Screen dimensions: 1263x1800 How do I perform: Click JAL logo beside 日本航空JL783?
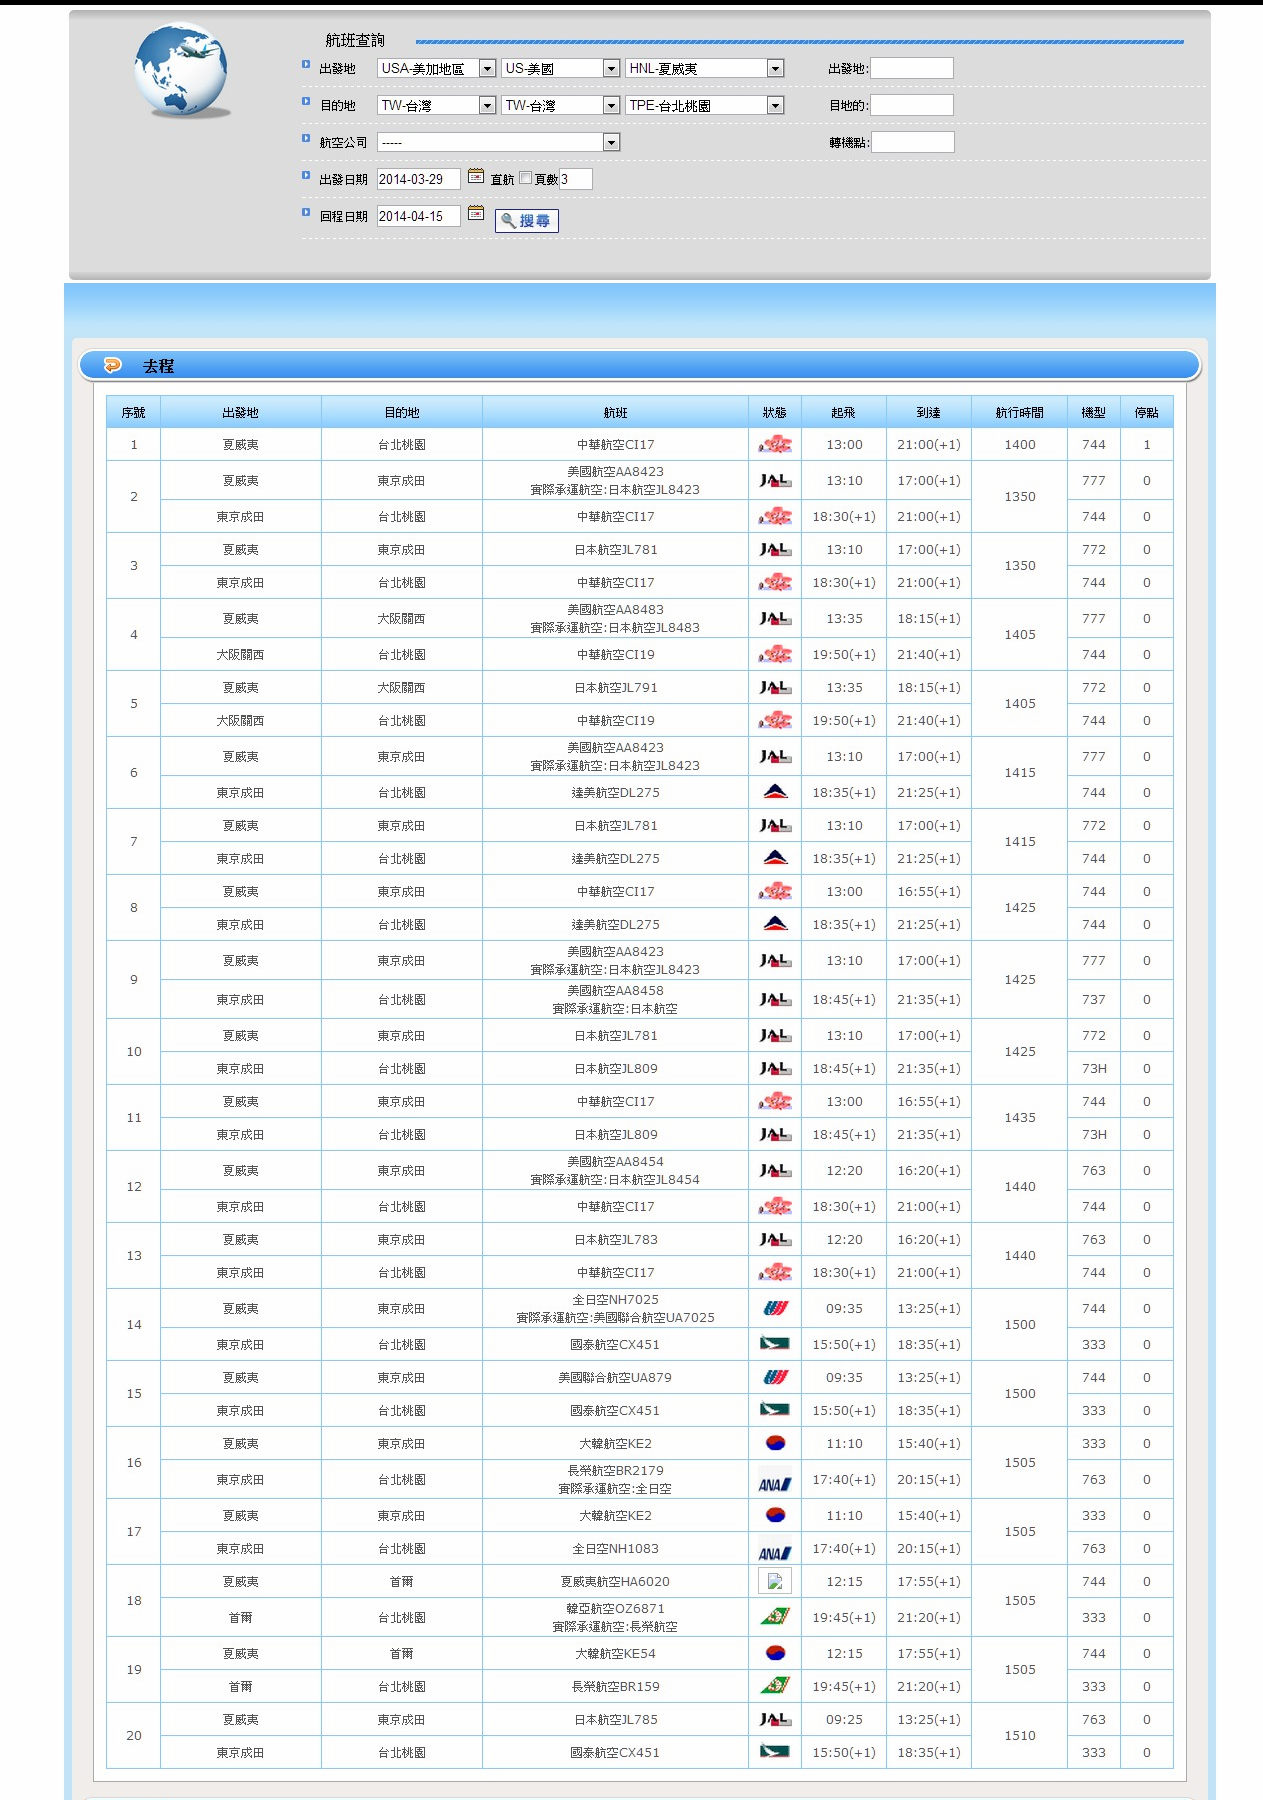coord(775,1240)
